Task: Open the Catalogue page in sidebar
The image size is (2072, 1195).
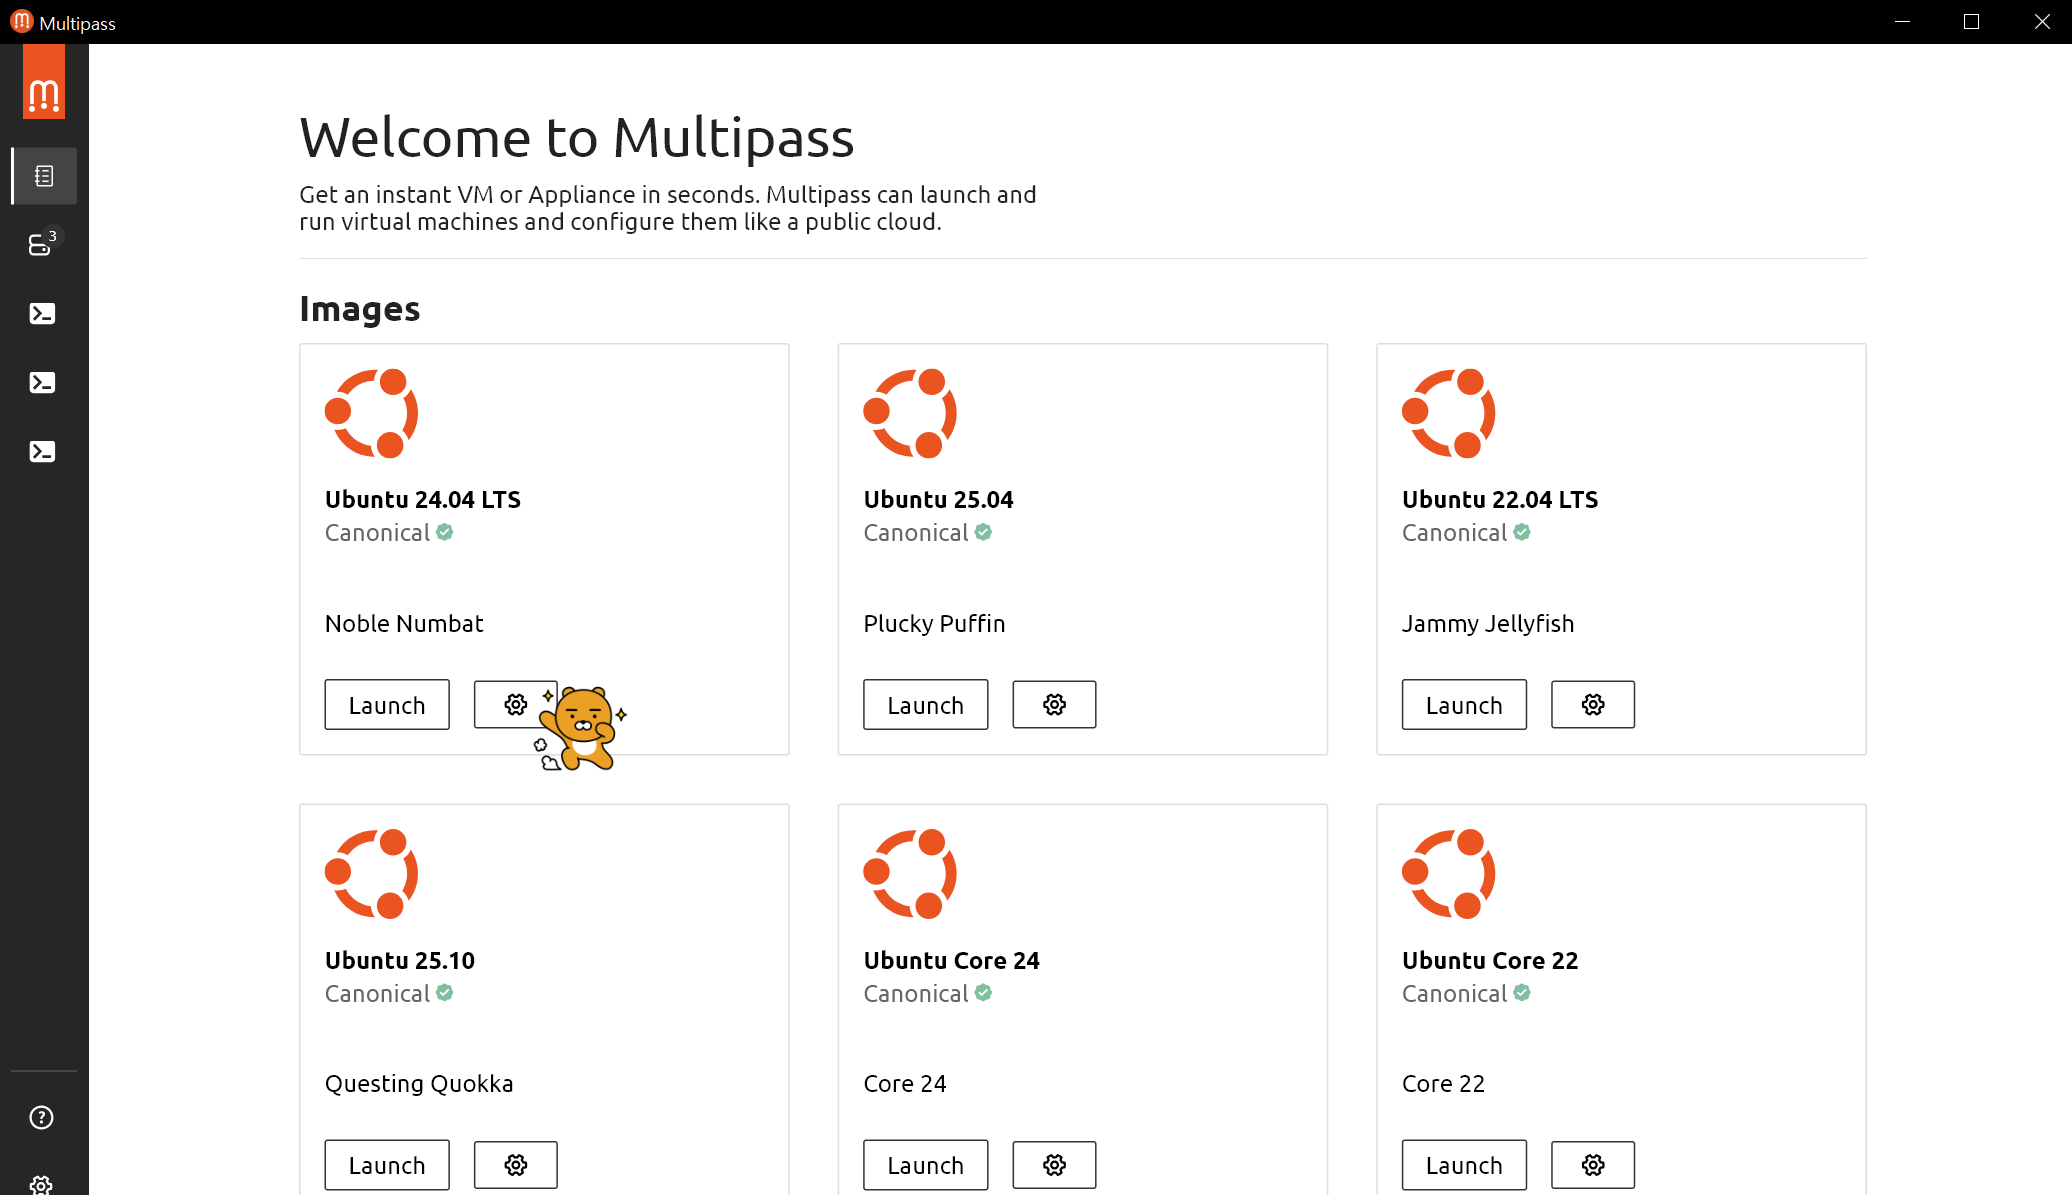Action: tap(43, 176)
